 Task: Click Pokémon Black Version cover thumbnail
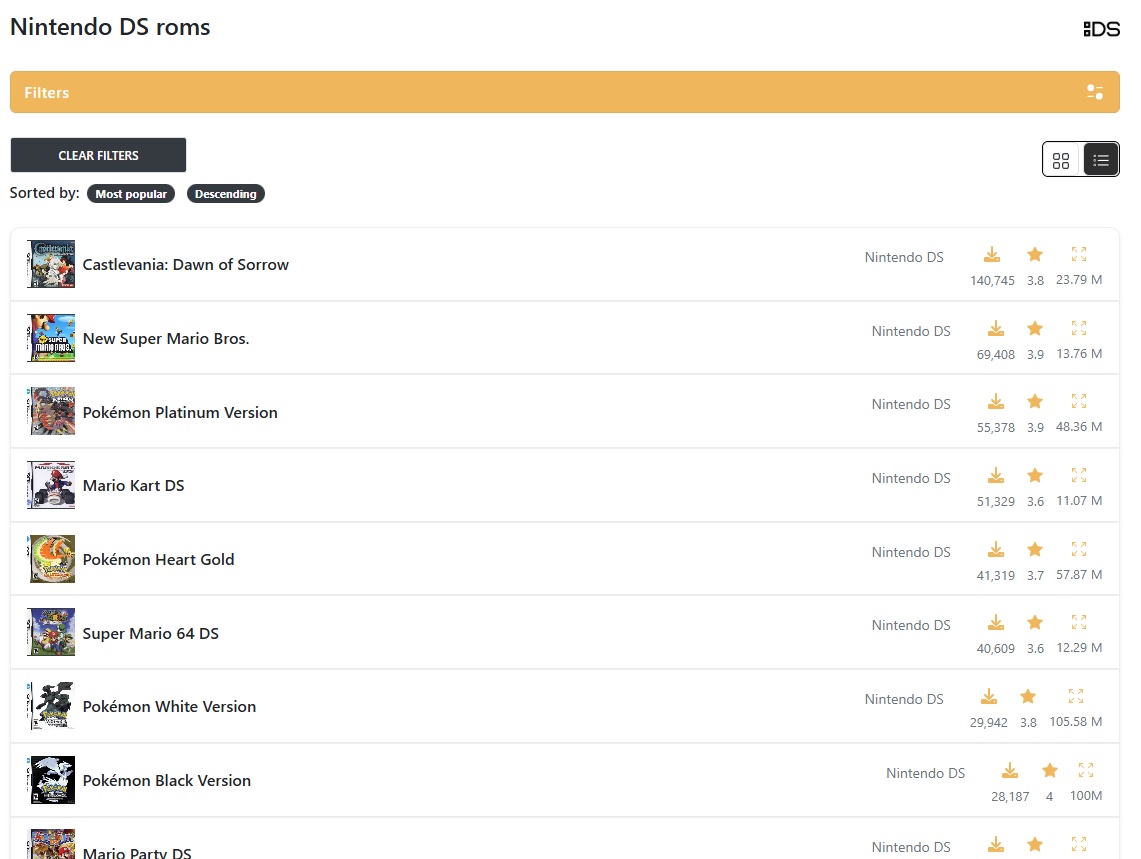[51, 780]
